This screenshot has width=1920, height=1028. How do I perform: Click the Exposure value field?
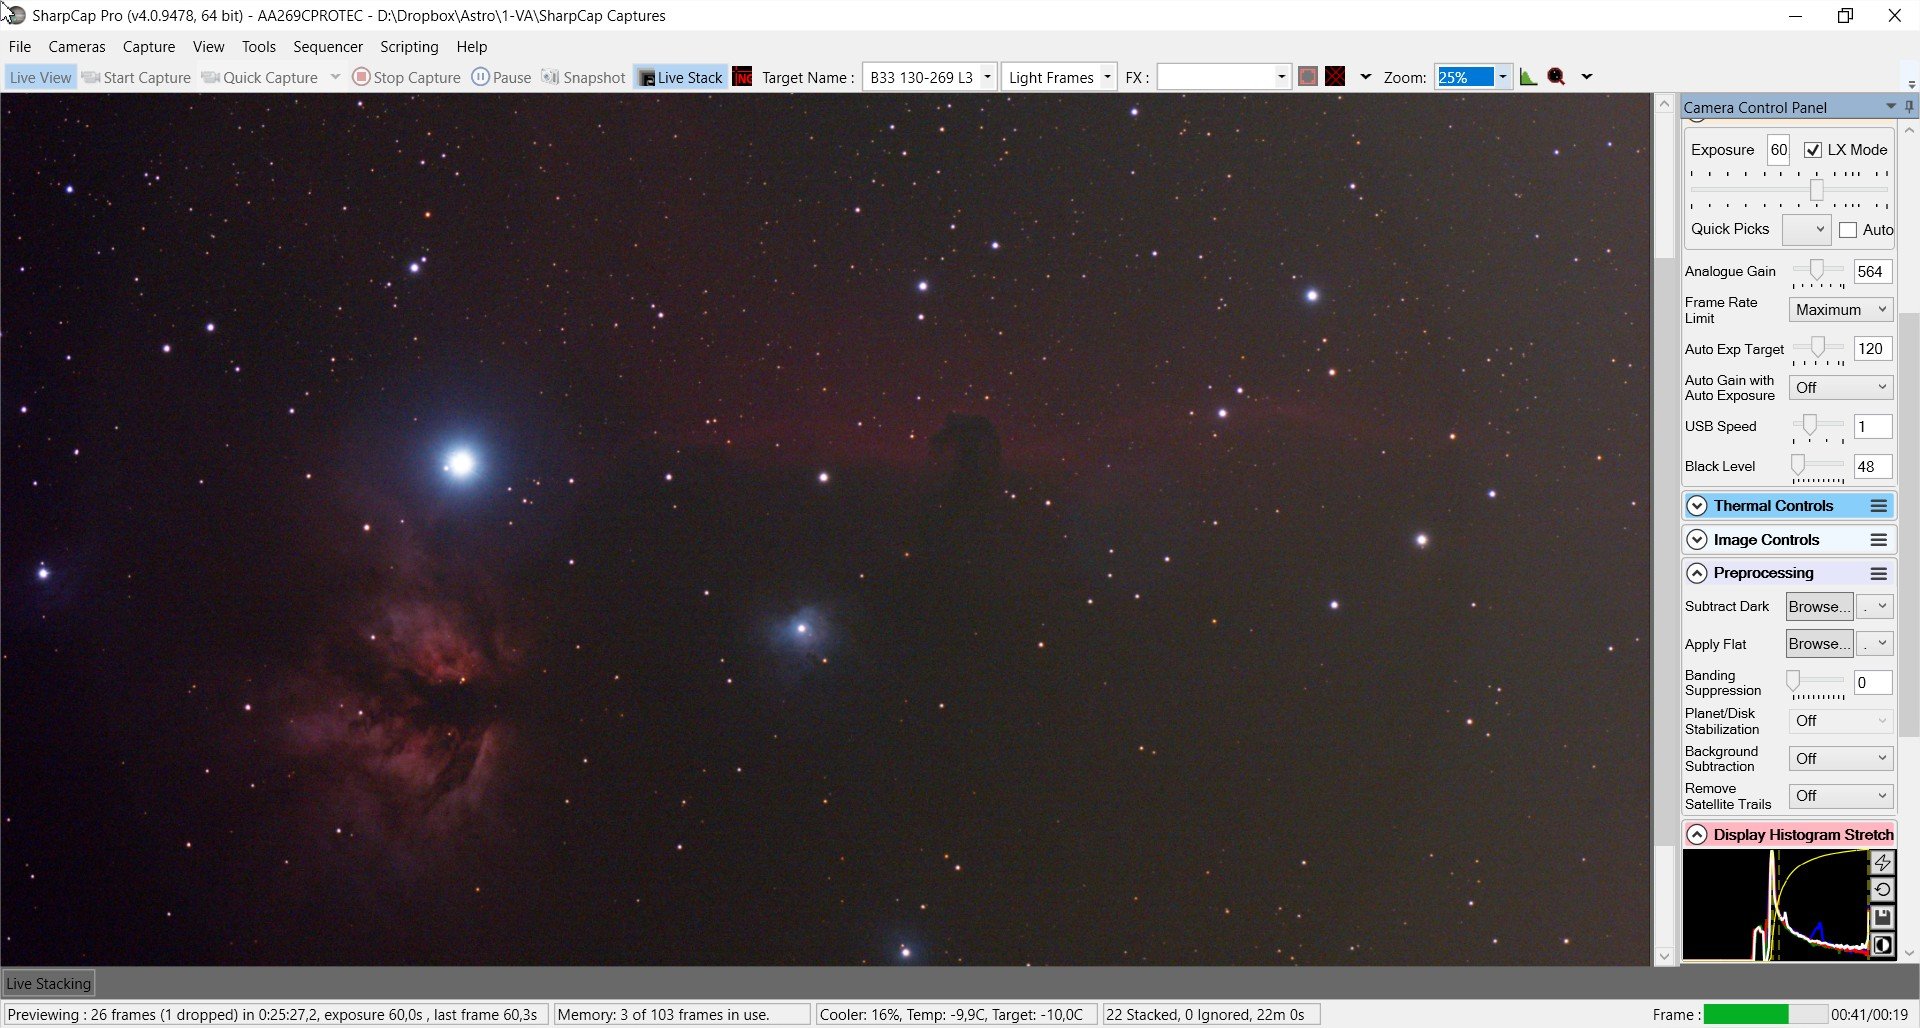1778,150
